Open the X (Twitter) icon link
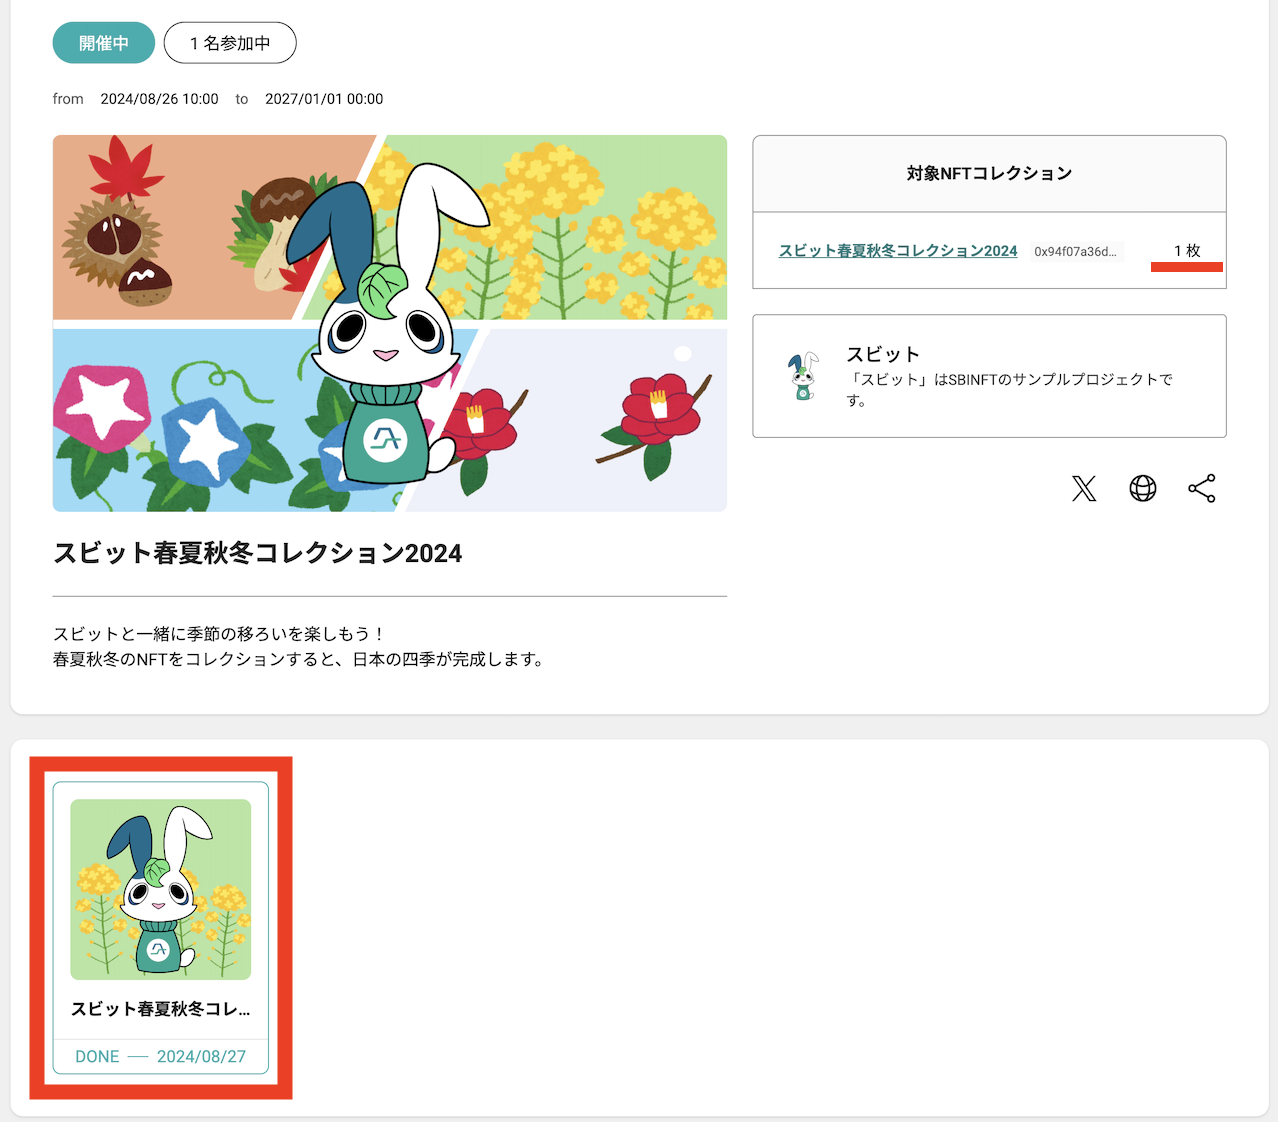Viewport: 1278px width, 1122px height. (1084, 488)
